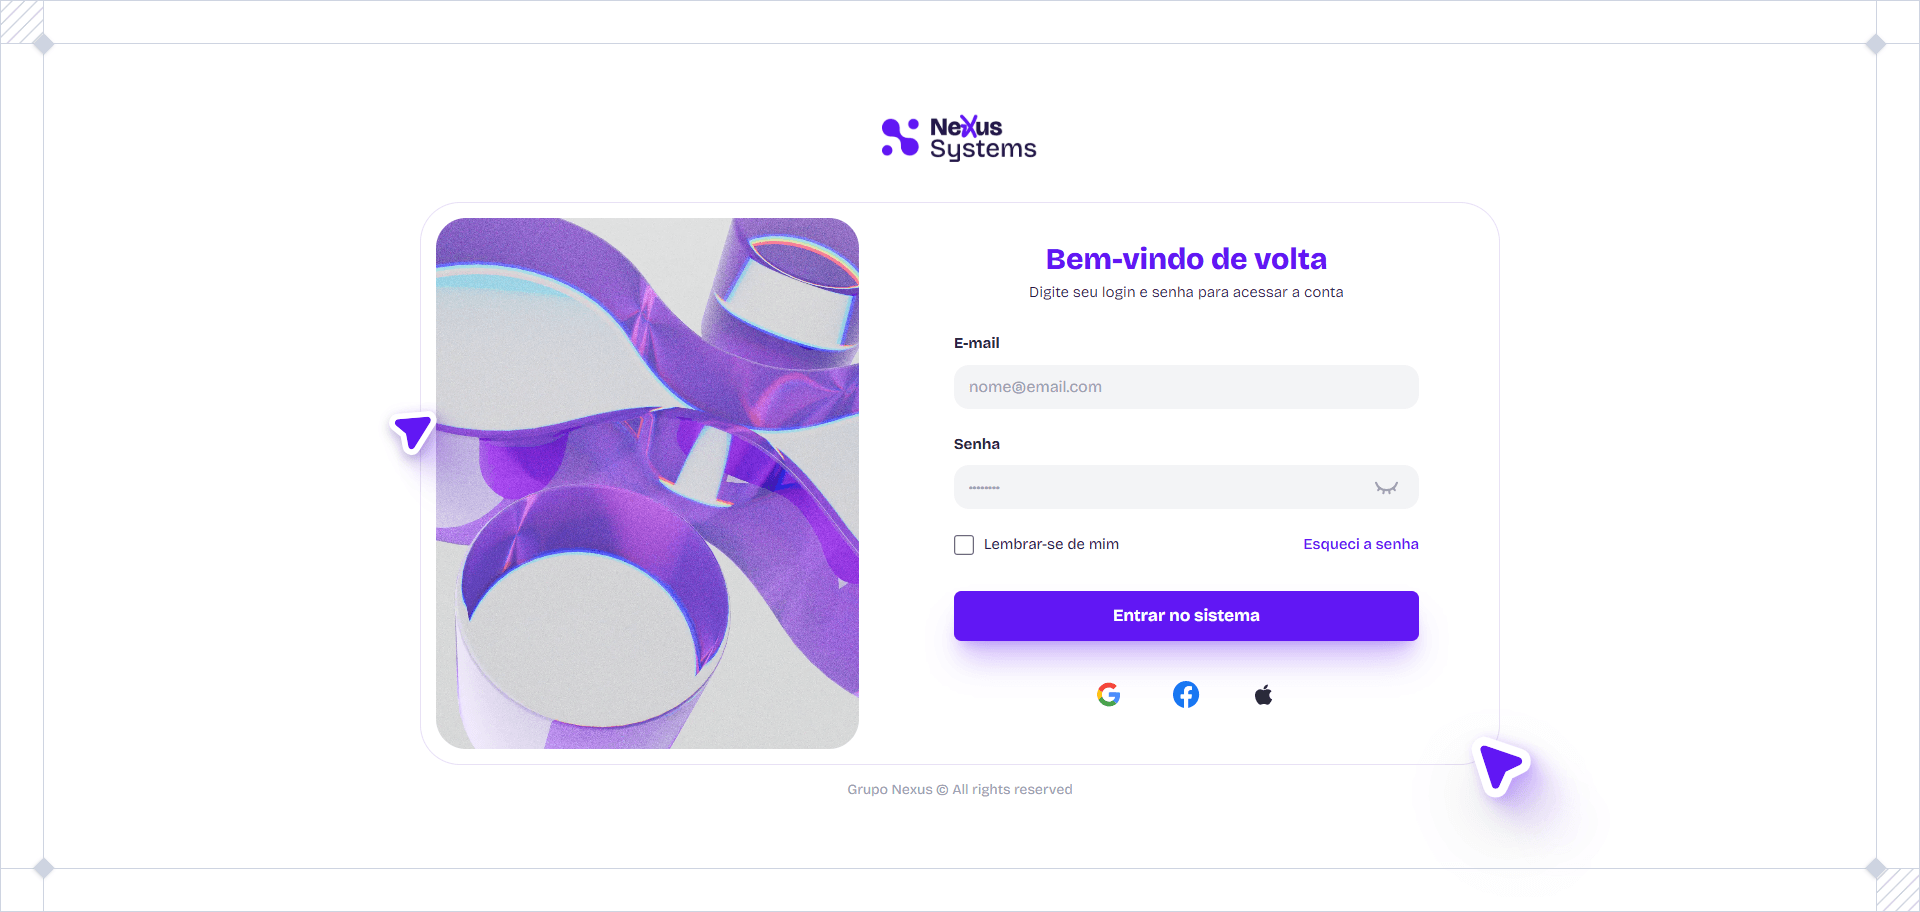The image size is (1920, 912).
Task: Open the Esqueci a senha link
Action: pos(1361,544)
